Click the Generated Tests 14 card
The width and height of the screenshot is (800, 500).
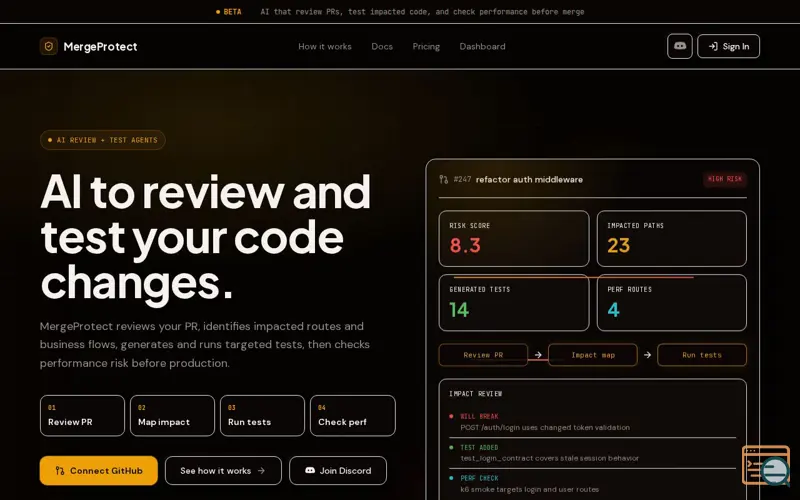click(x=514, y=303)
